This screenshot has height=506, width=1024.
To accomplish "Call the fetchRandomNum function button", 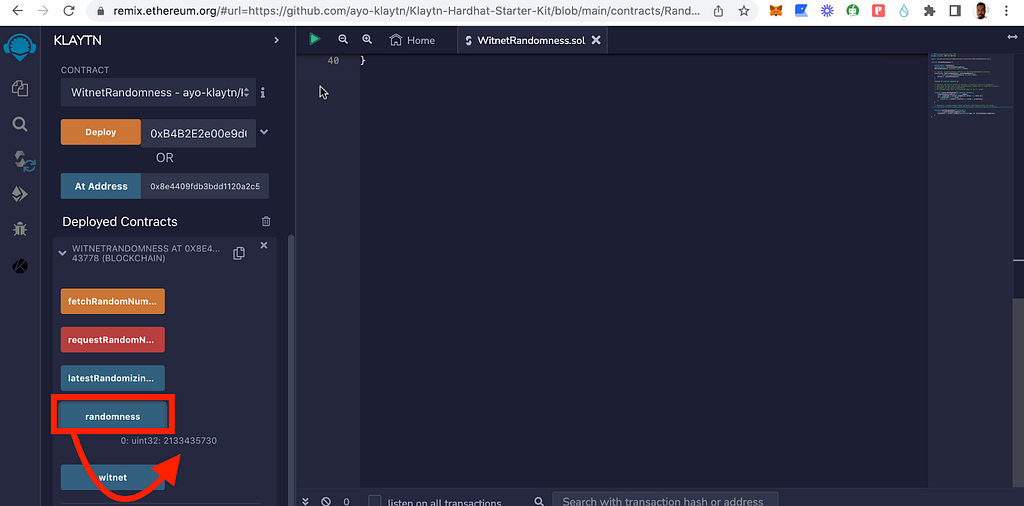I will [x=112, y=302].
